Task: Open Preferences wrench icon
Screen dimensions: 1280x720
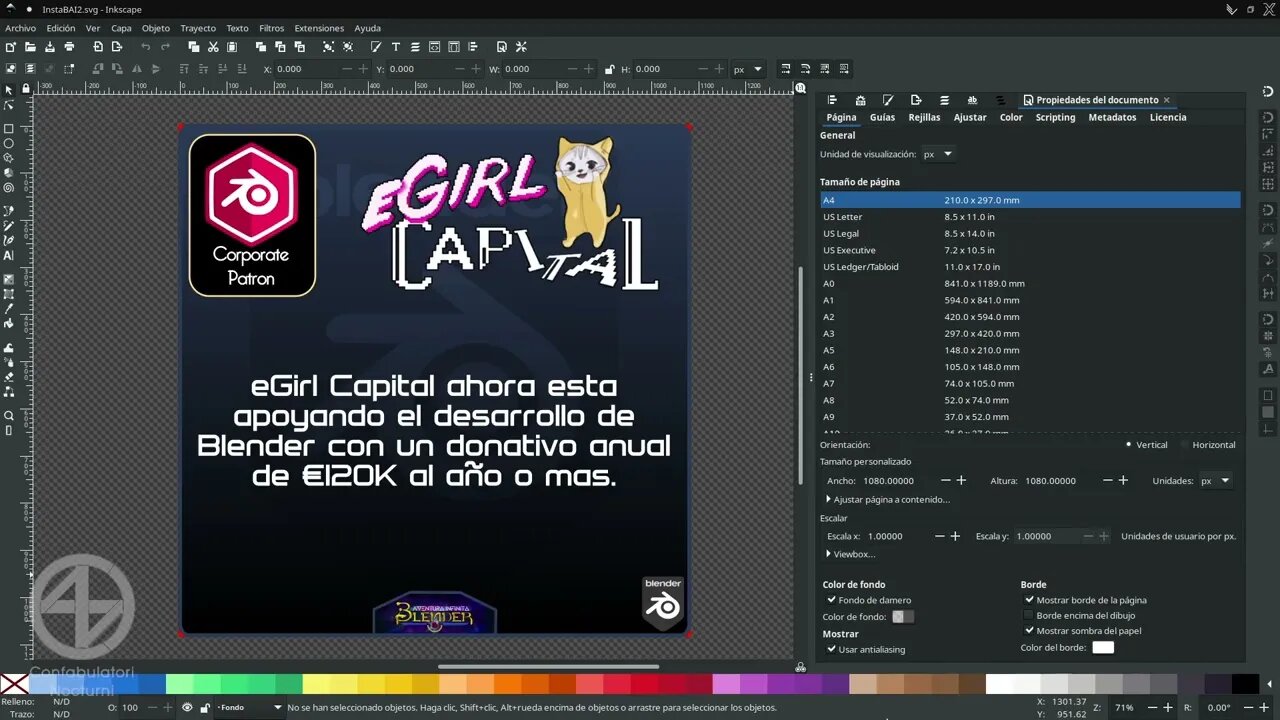Action: click(521, 47)
